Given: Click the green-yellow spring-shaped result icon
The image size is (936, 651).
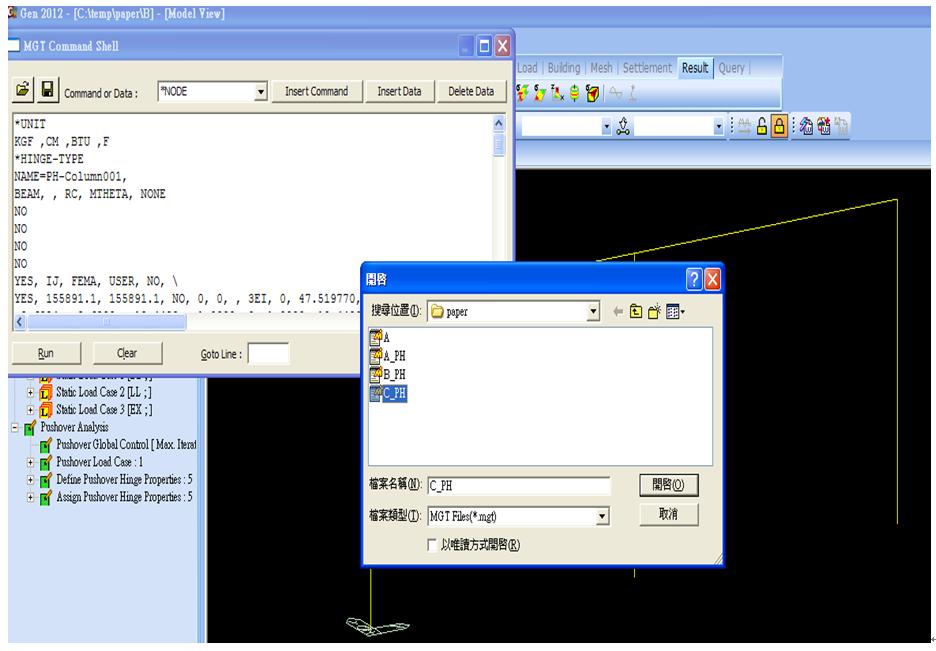Looking at the screenshot, I should pyautogui.click(x=575, y=93).
